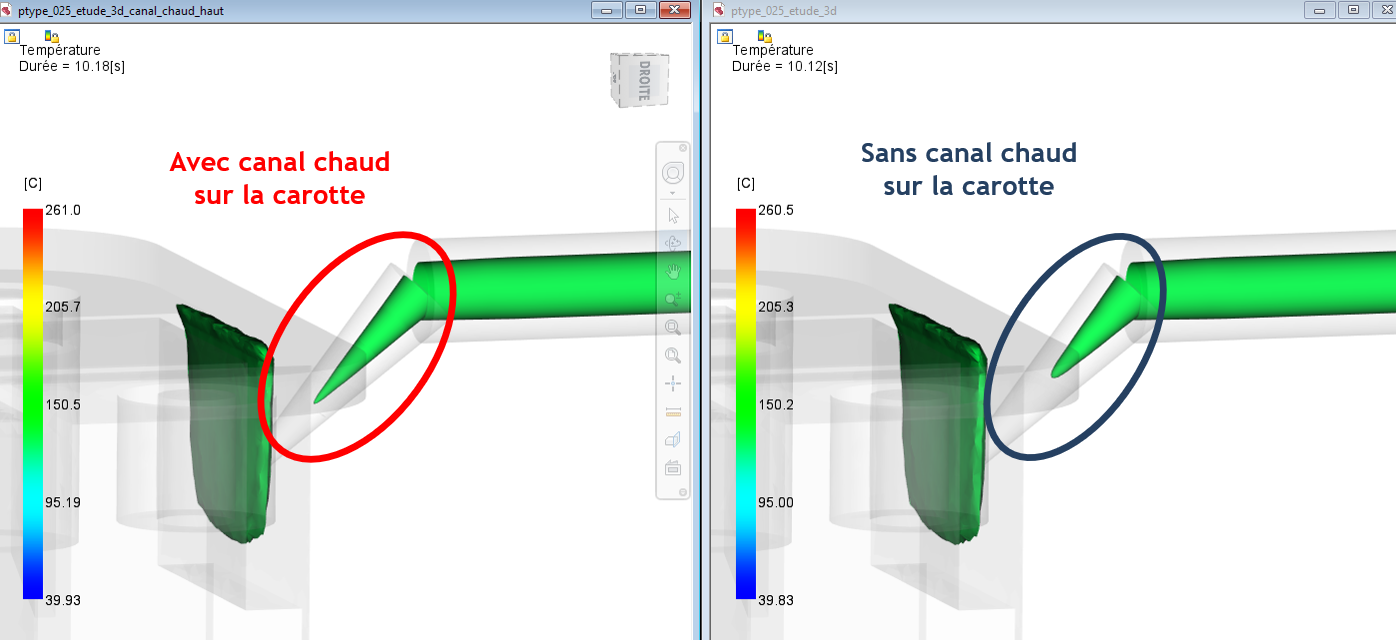Collapse navigation bar using bottom corner button
This screenshot has width=1396, height=640.
(683, 492)
